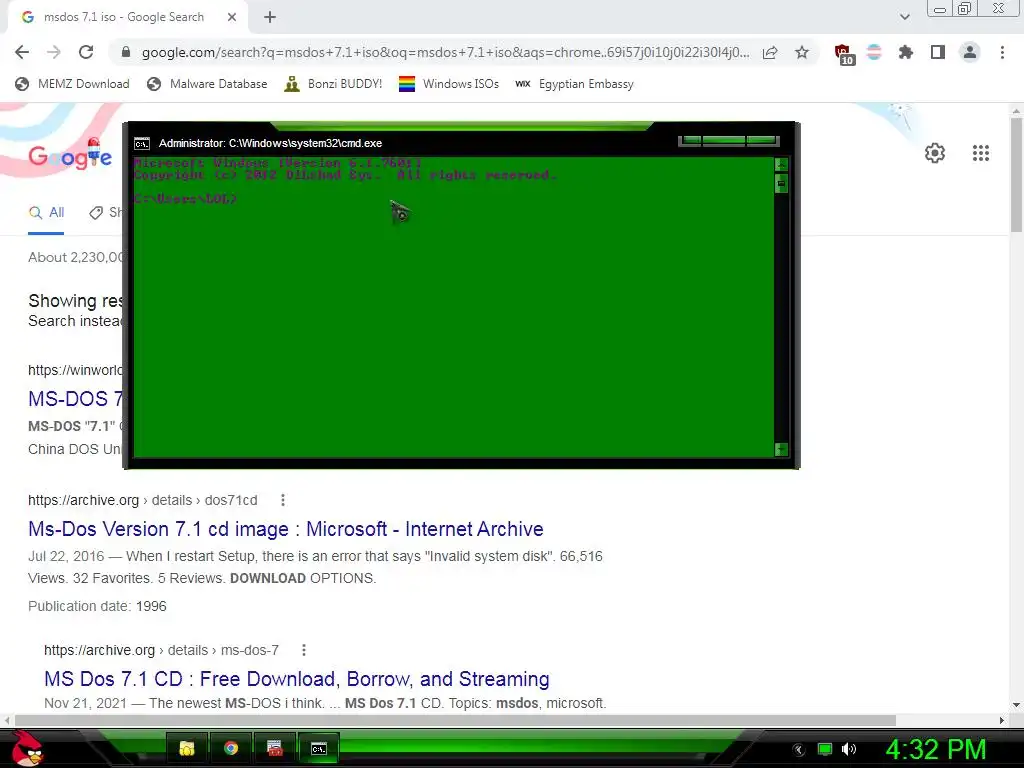Click the 4:32 PM taskbar clock
Screen dimensions: 1024x768
click(x=936, y=750)
